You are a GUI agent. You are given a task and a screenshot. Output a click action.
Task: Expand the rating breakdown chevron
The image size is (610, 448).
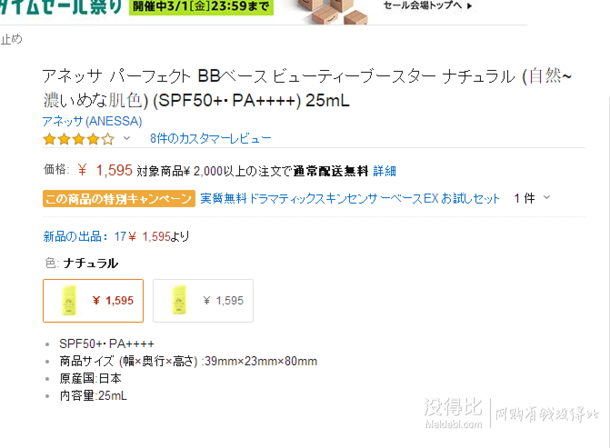pyautogui.click(x=126, y=138)
